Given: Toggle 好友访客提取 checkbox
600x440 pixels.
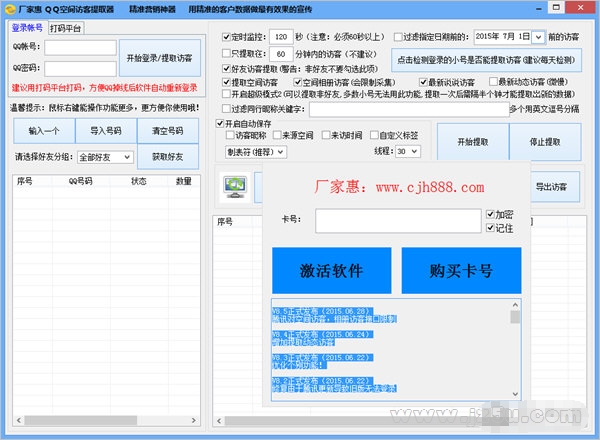Looking at the screenshot, I should pos(226,68).
